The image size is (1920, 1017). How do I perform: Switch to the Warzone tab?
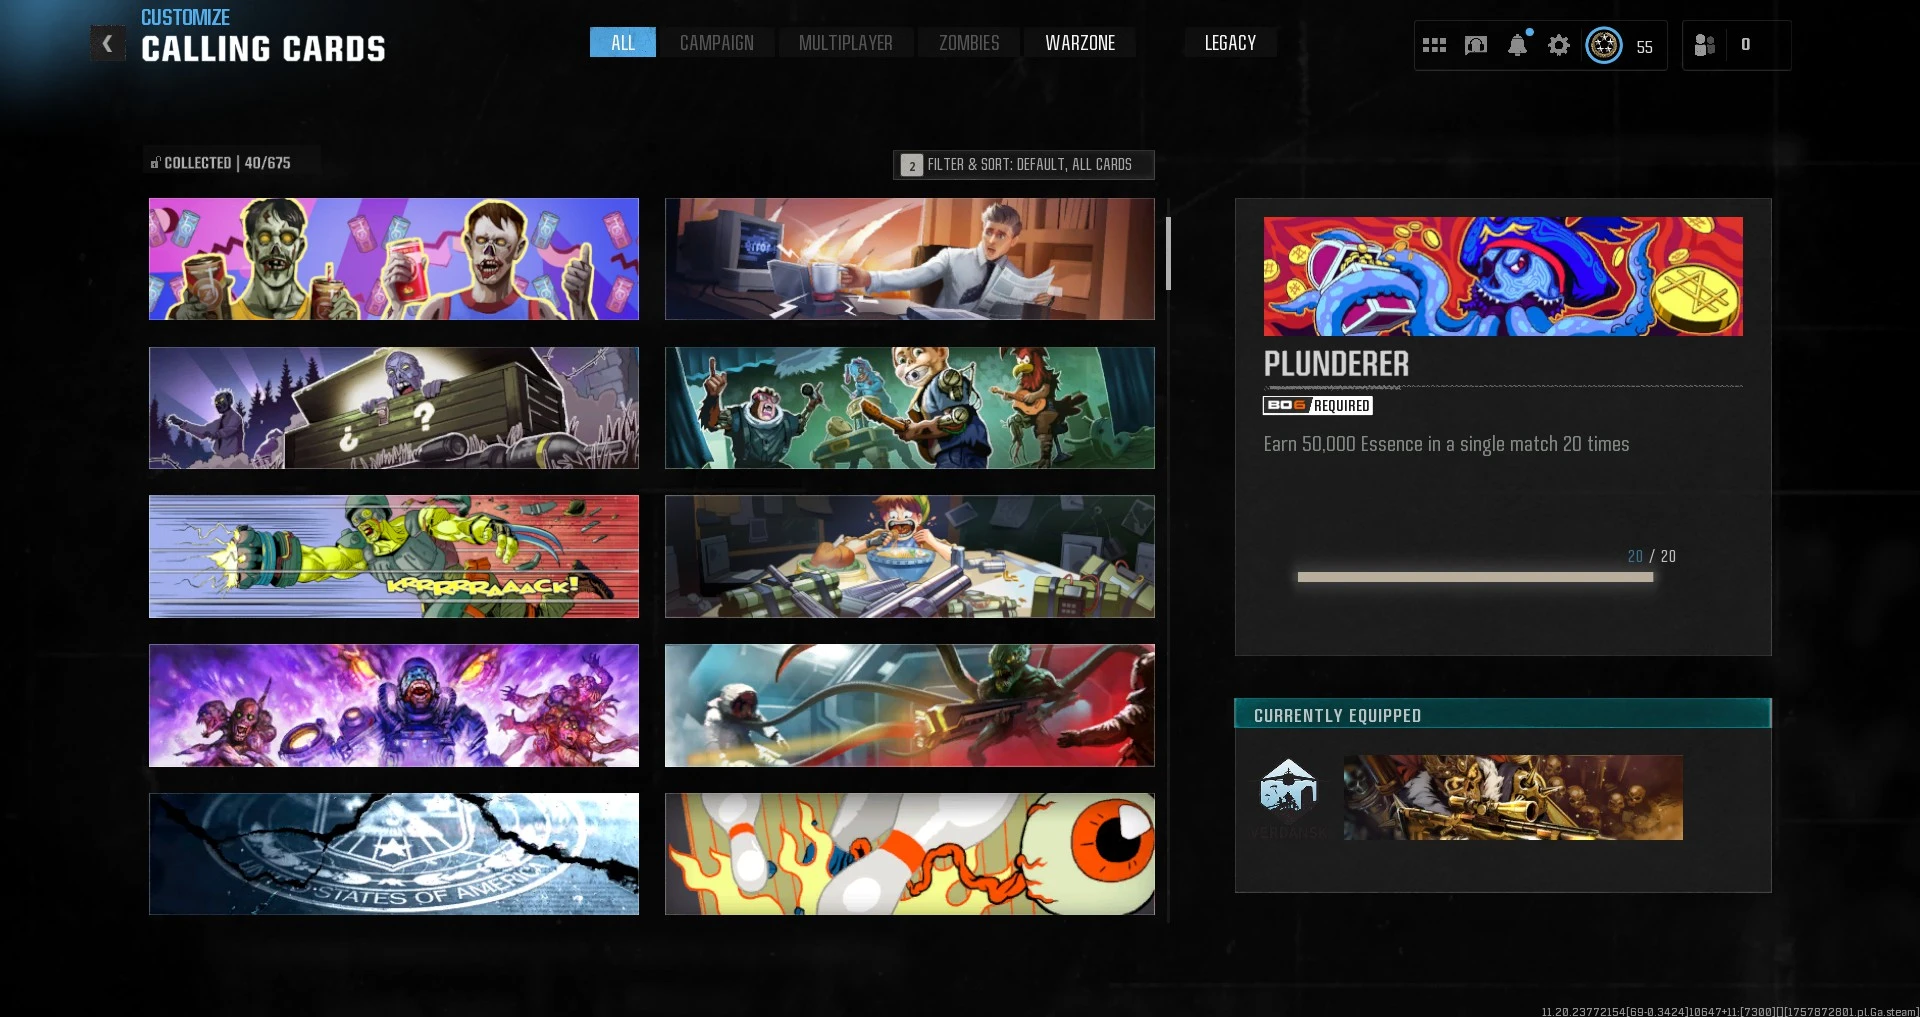point(1080,43)
